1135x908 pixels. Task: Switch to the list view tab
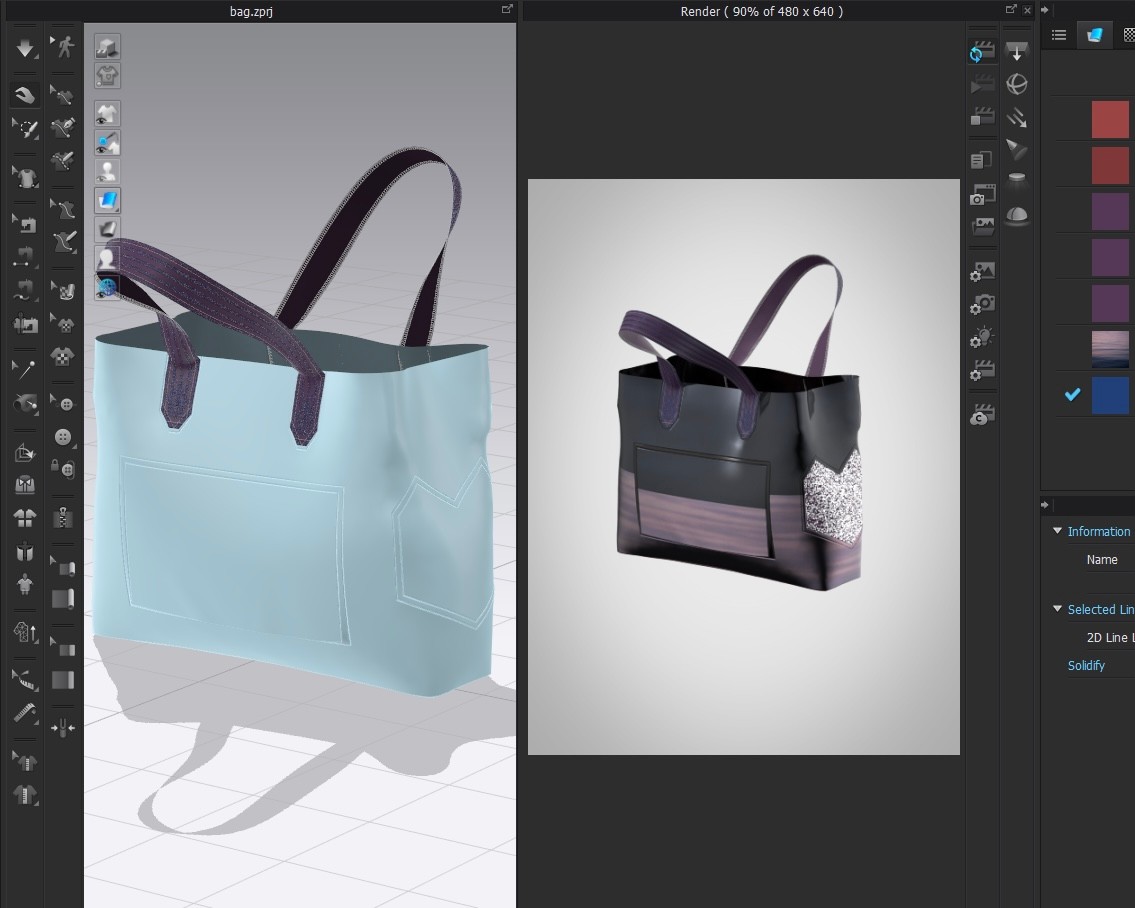[x=1059, y=35]
